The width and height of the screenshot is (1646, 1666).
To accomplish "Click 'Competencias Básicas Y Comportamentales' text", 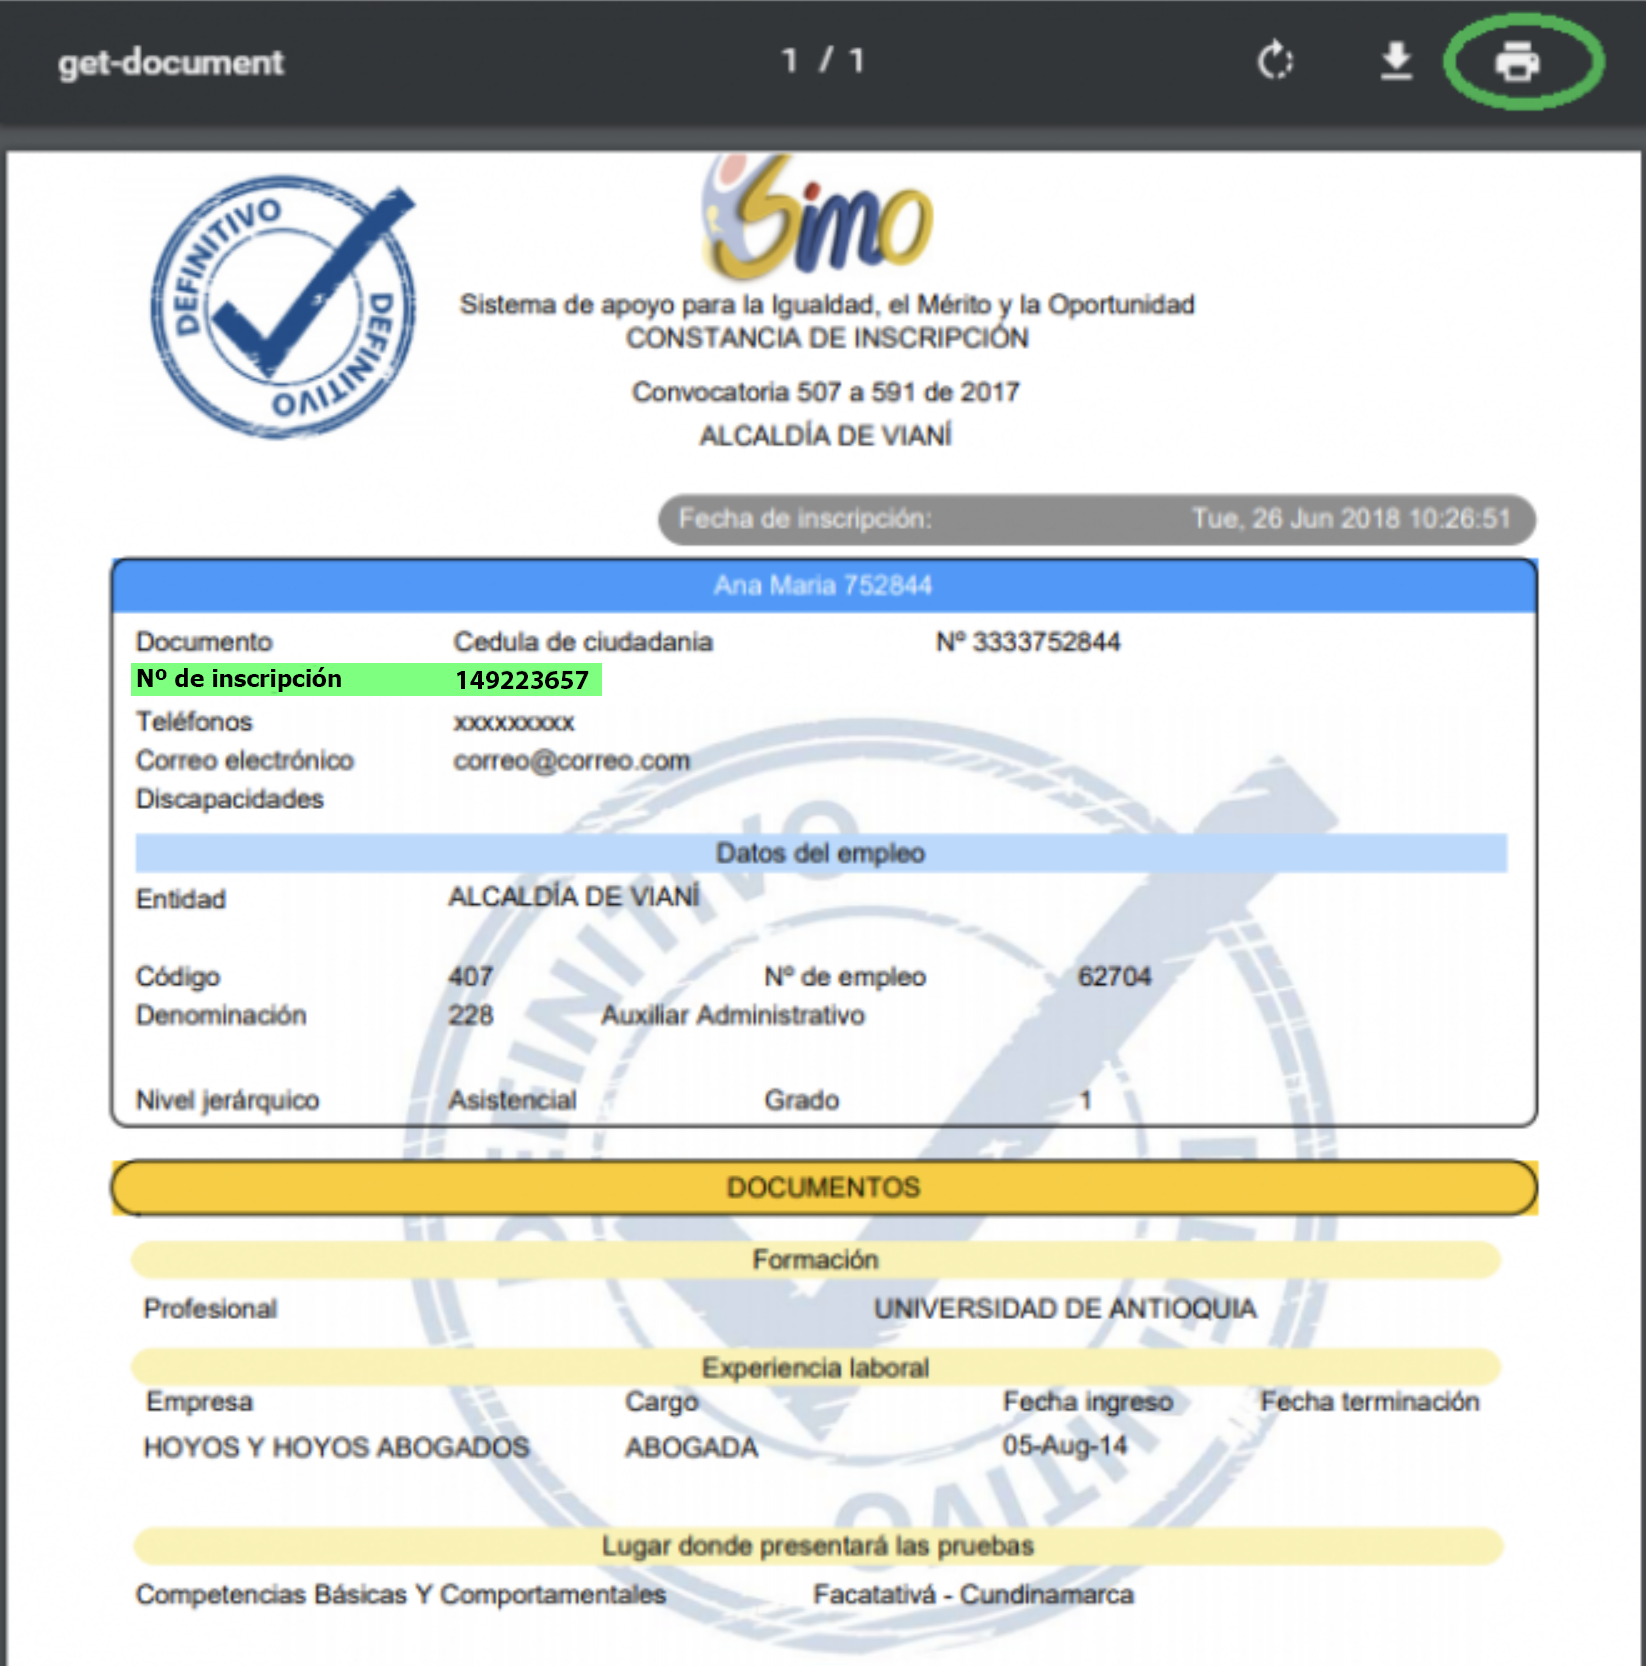I will pos(401,1594).
